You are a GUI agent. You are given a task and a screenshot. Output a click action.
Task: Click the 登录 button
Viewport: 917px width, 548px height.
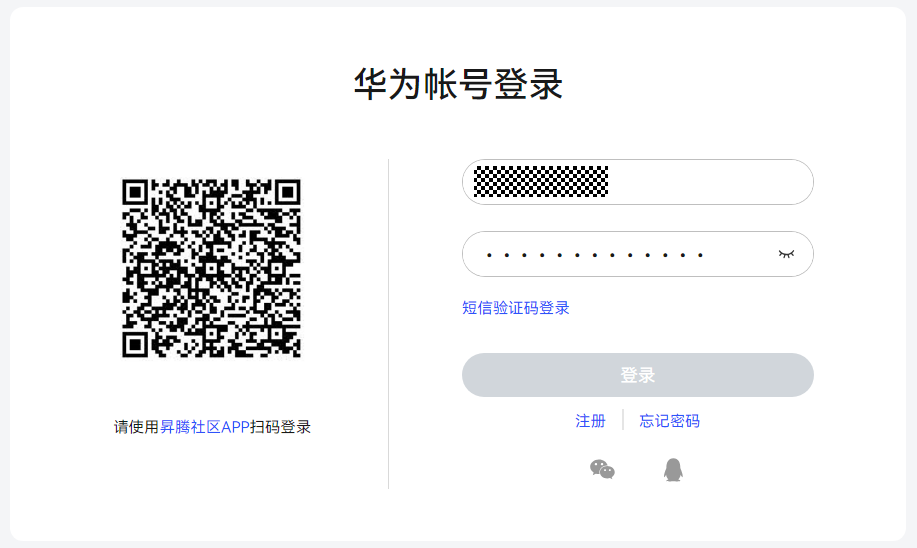pos(637,375)
